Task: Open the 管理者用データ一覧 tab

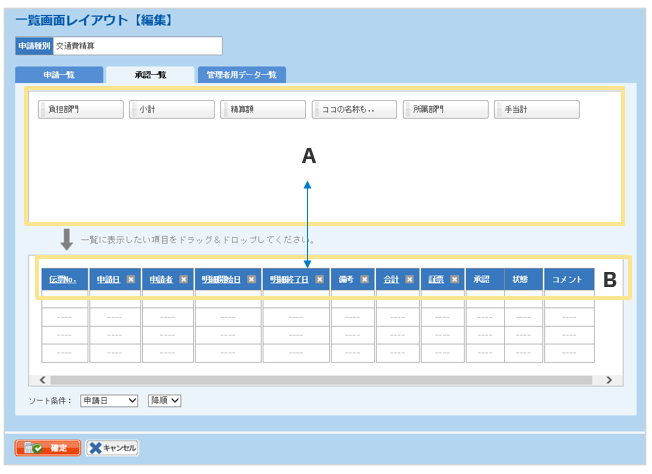Action: pyautogui.click(x=241, y=75)
